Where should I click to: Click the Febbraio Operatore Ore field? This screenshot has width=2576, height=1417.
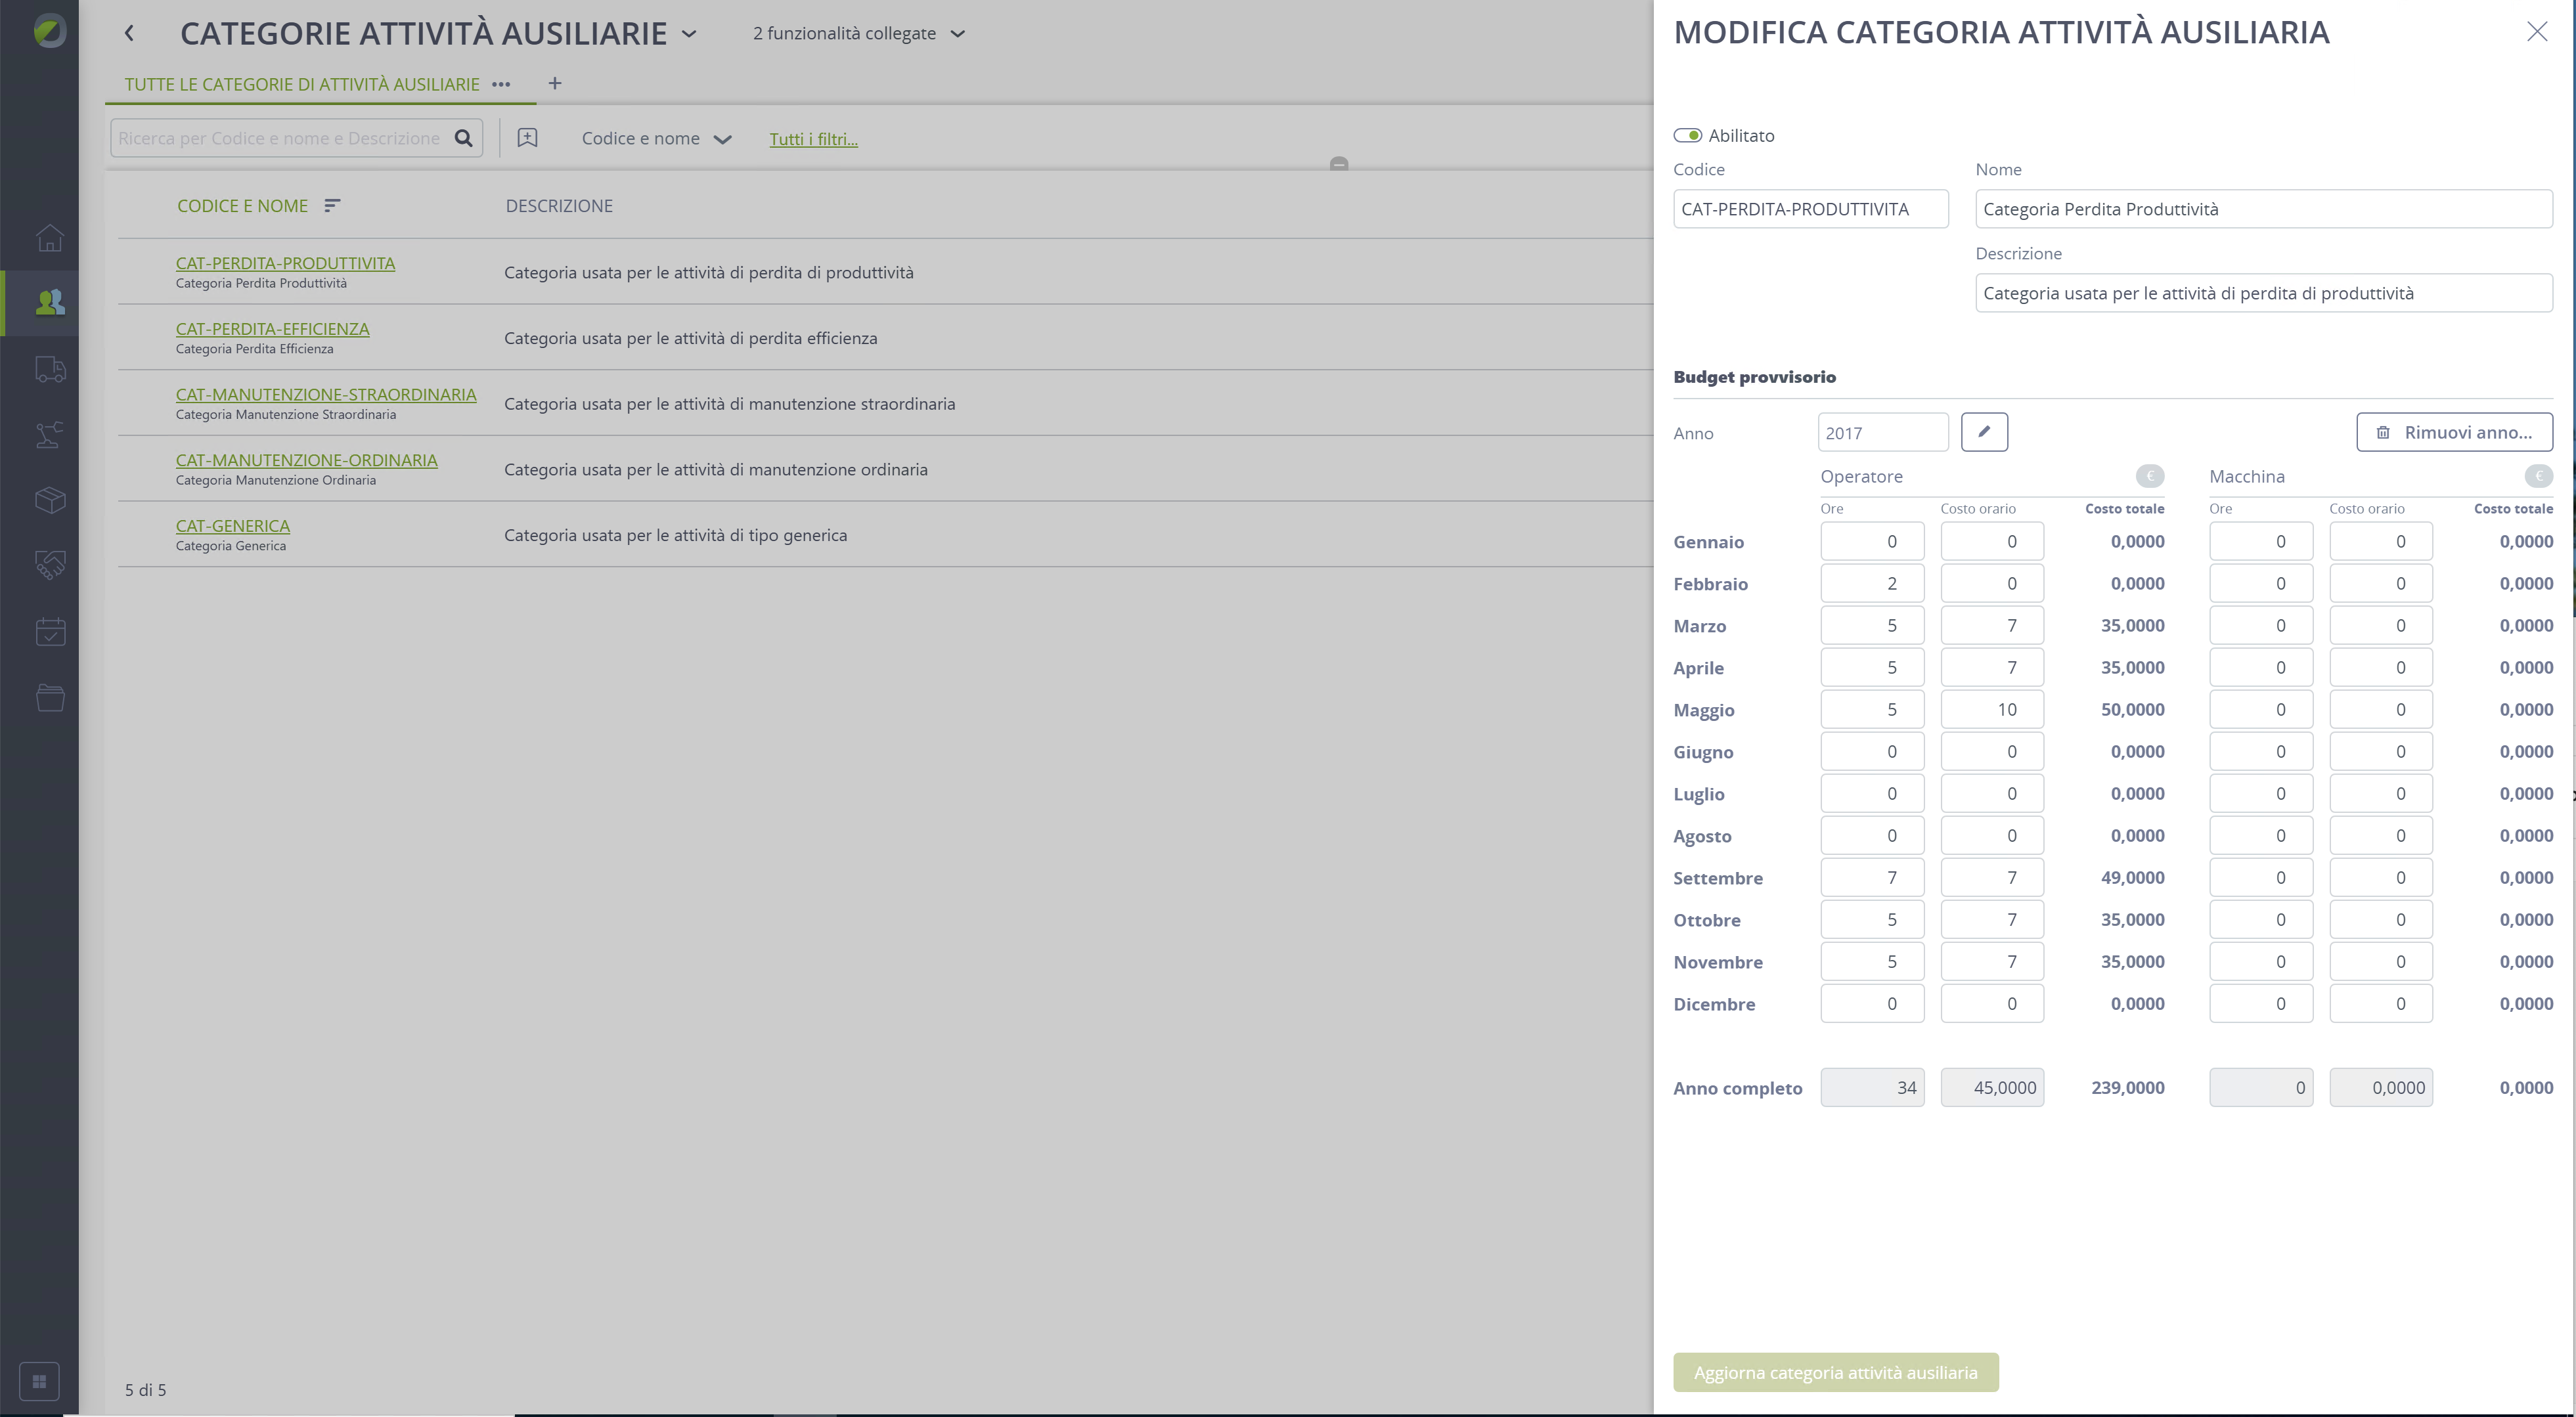coord(1872,583)
